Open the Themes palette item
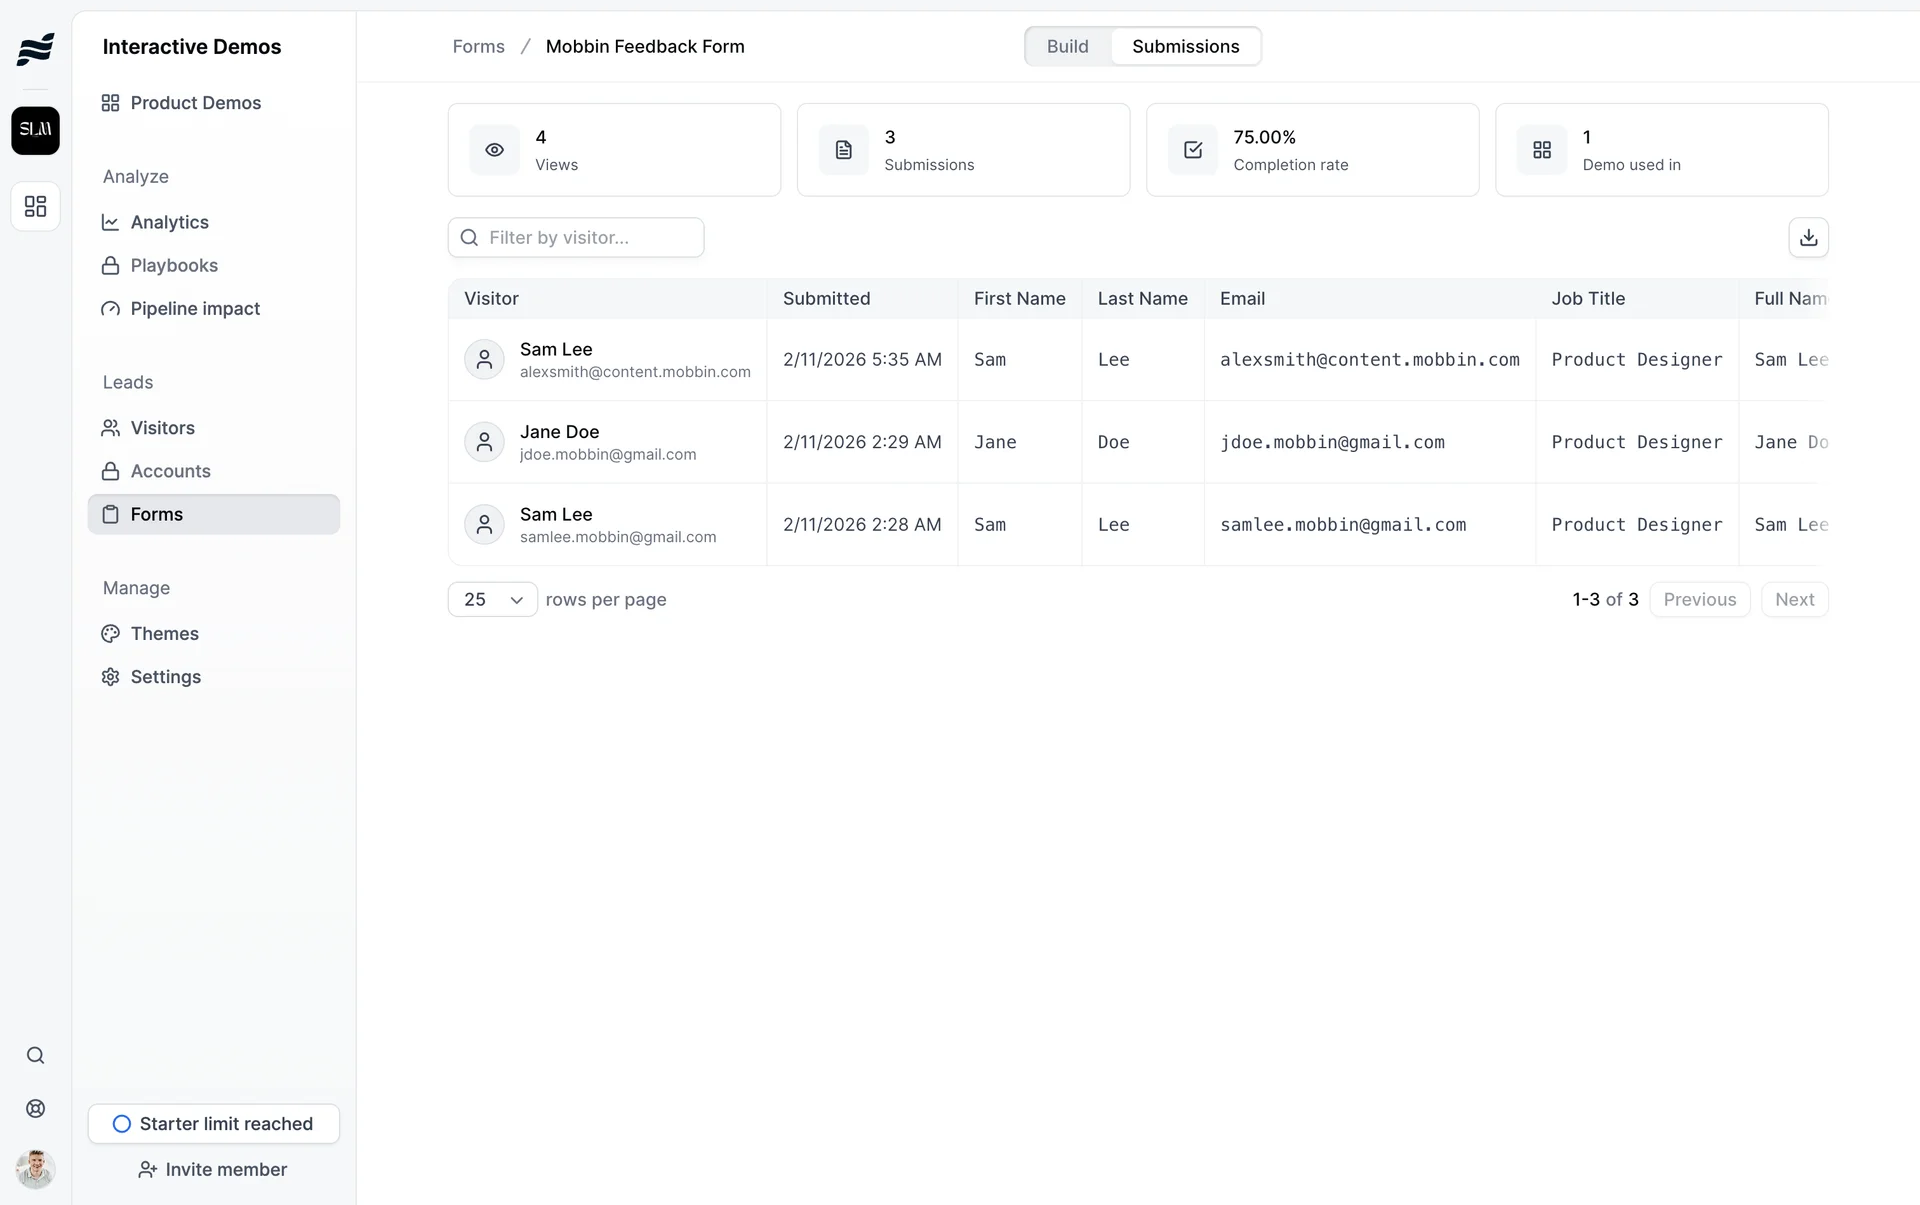 click(x=164, y=634)
